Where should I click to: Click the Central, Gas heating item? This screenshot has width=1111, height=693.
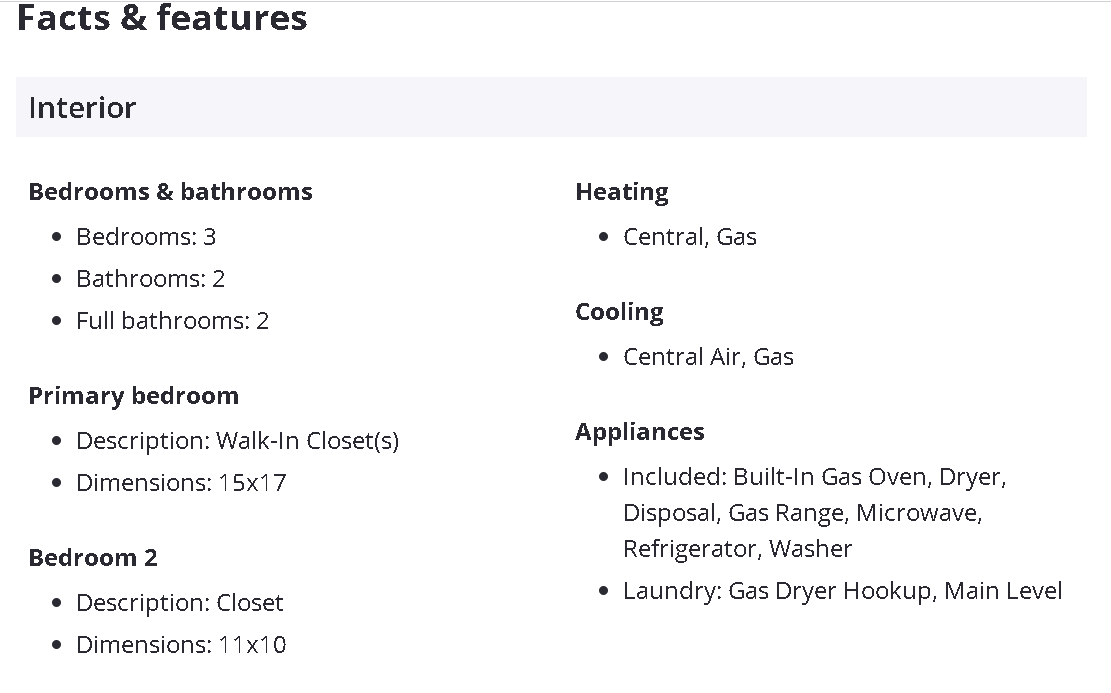tap(689, 237)
